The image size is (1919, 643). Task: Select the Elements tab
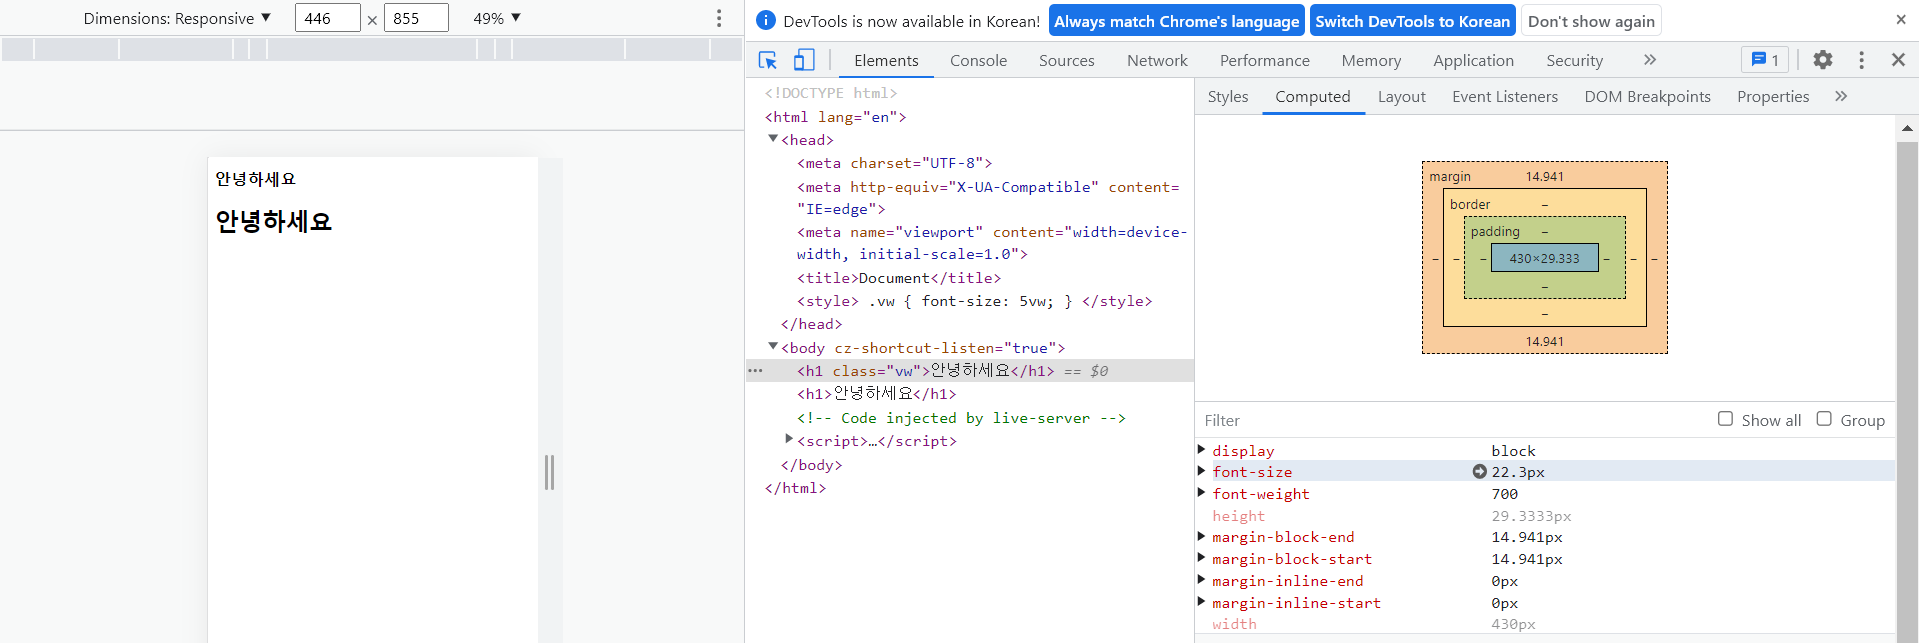pos(886,61)
